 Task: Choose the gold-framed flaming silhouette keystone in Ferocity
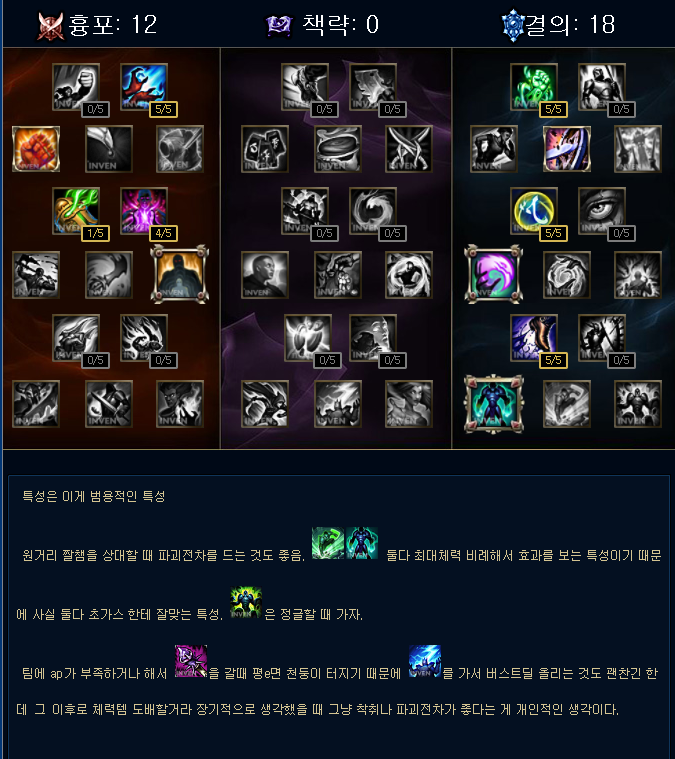tap(180, 274)
